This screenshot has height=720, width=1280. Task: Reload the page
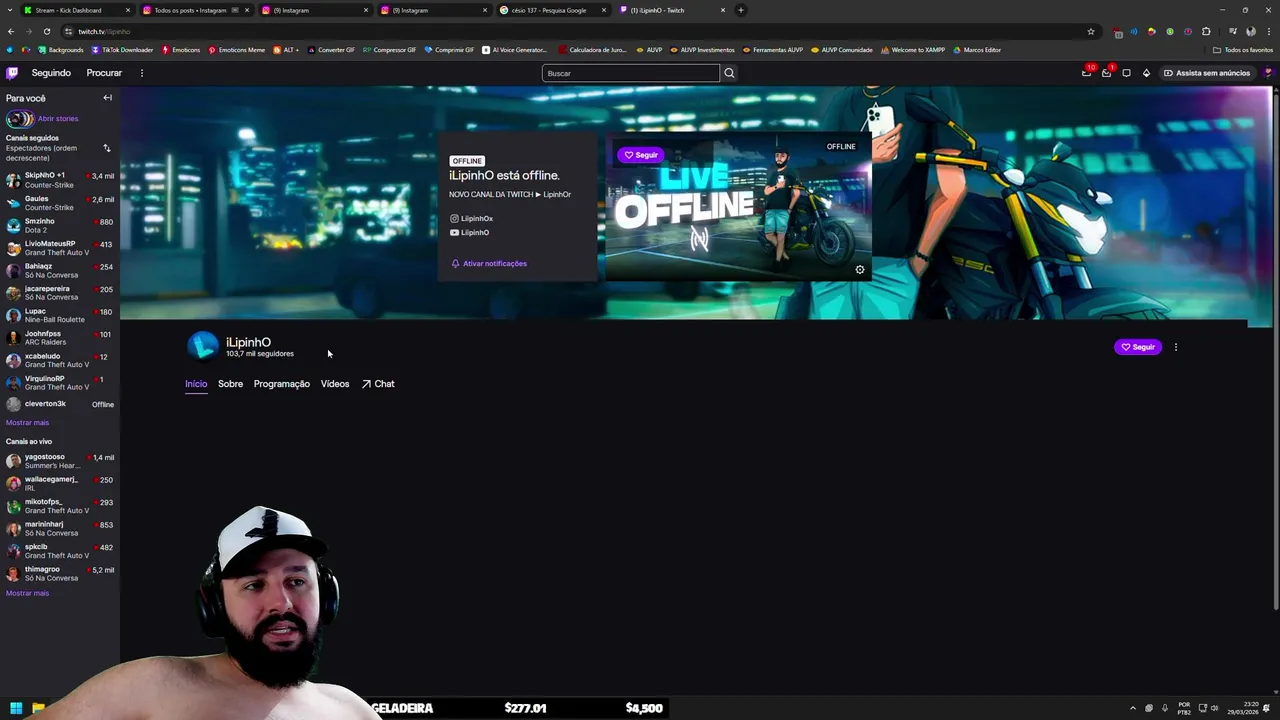click(x=47, y=31)
